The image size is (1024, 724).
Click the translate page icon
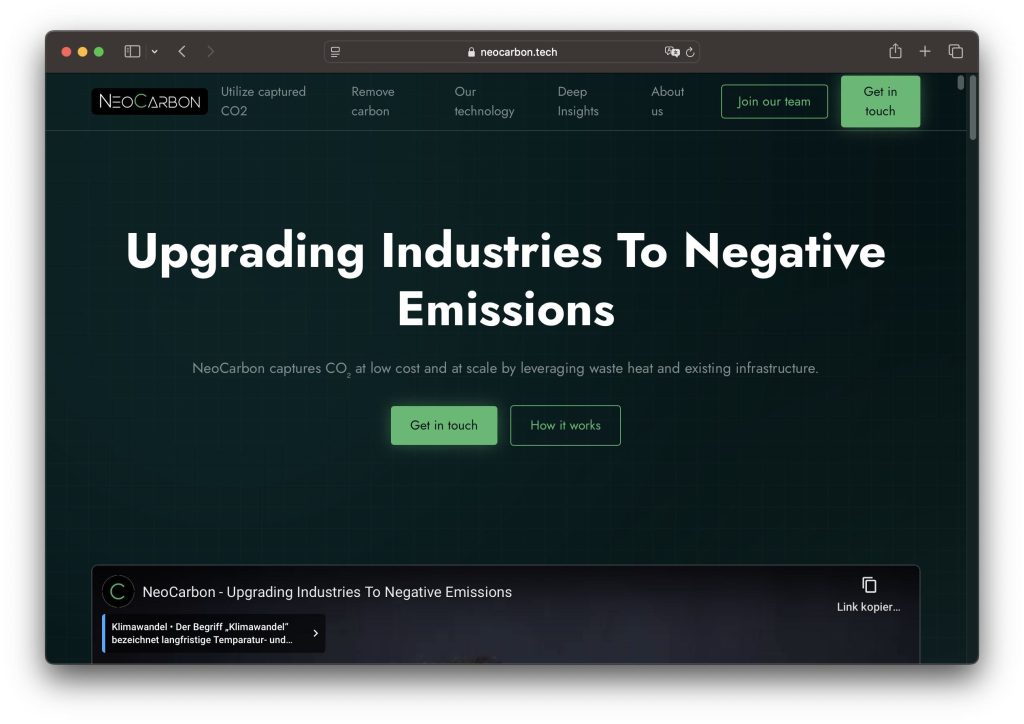pyautogui.click(x=672, y=52)
